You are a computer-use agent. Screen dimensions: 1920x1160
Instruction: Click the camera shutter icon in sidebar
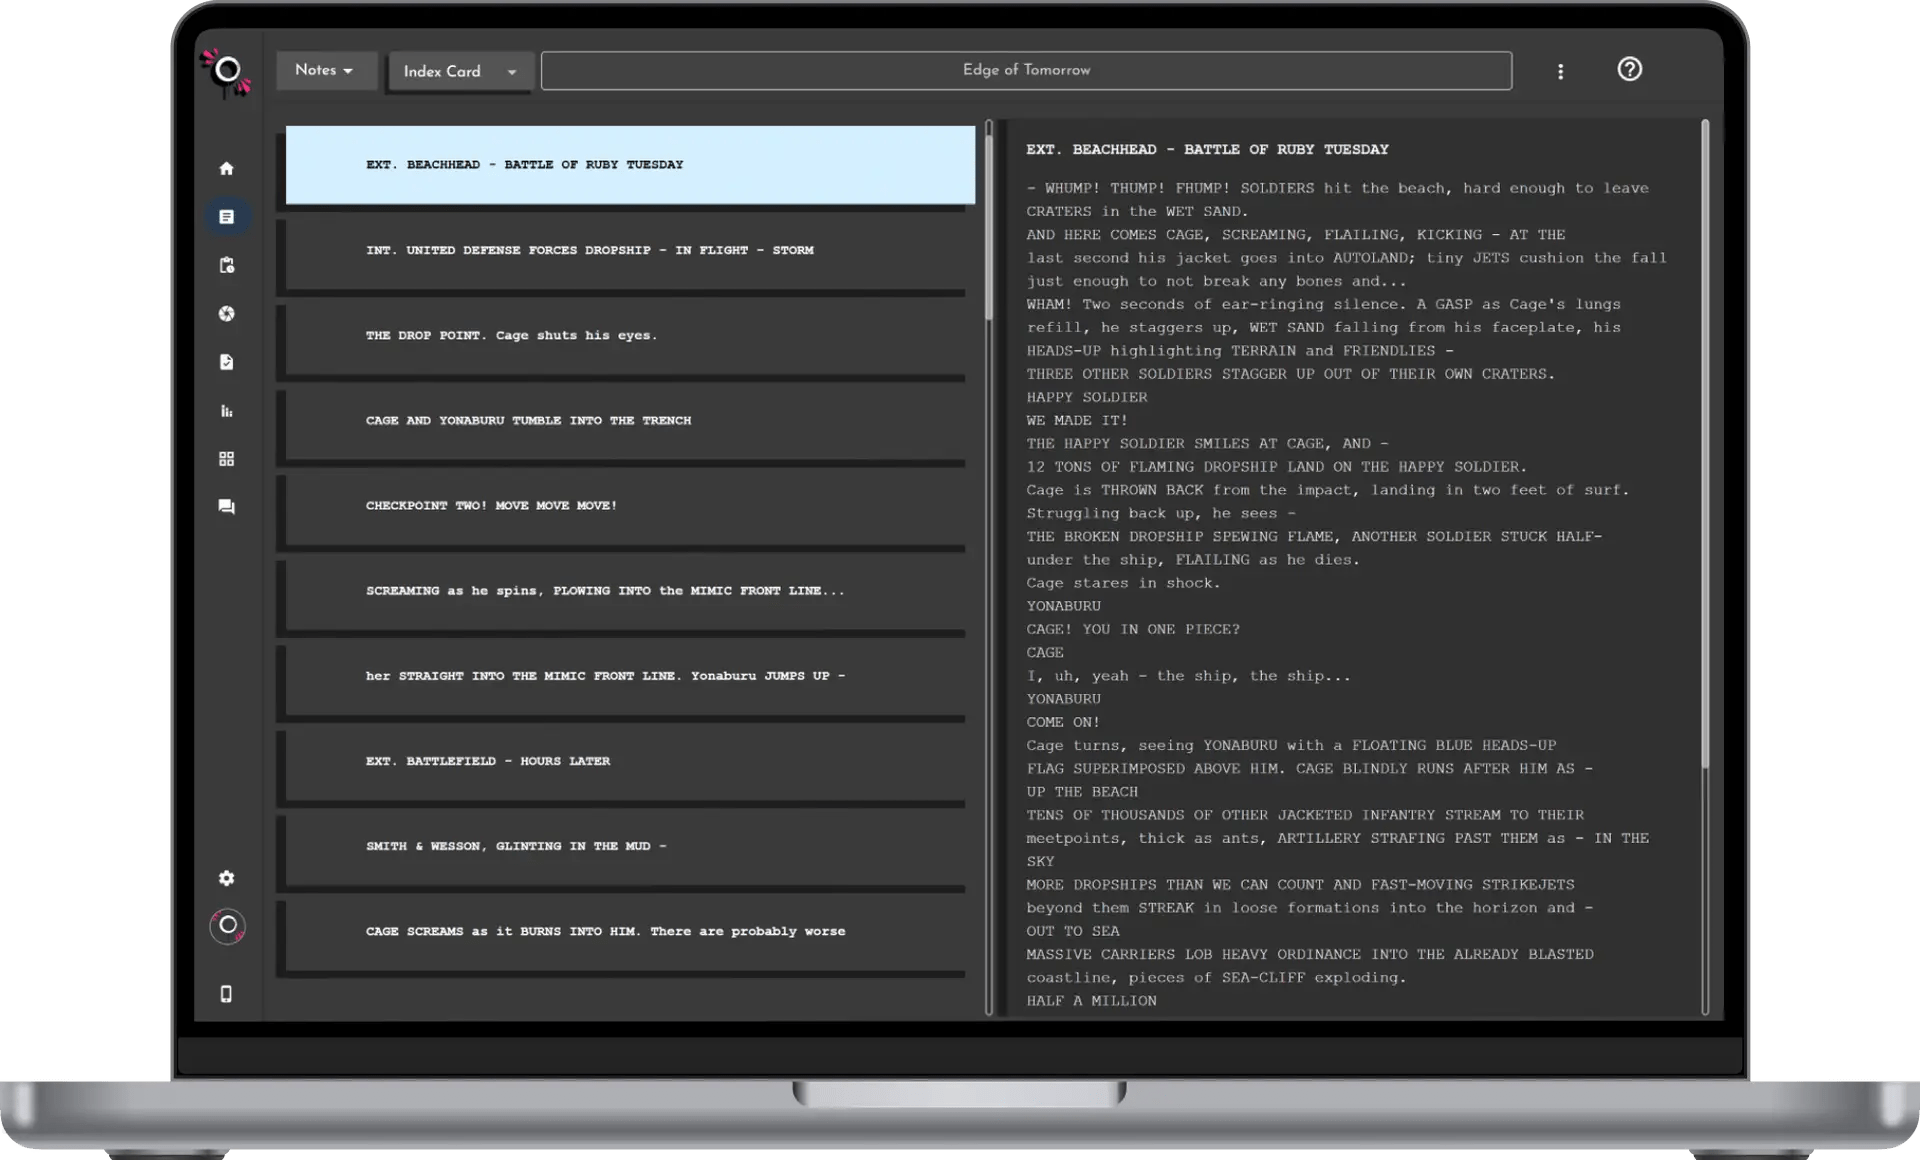click(227, 314)
